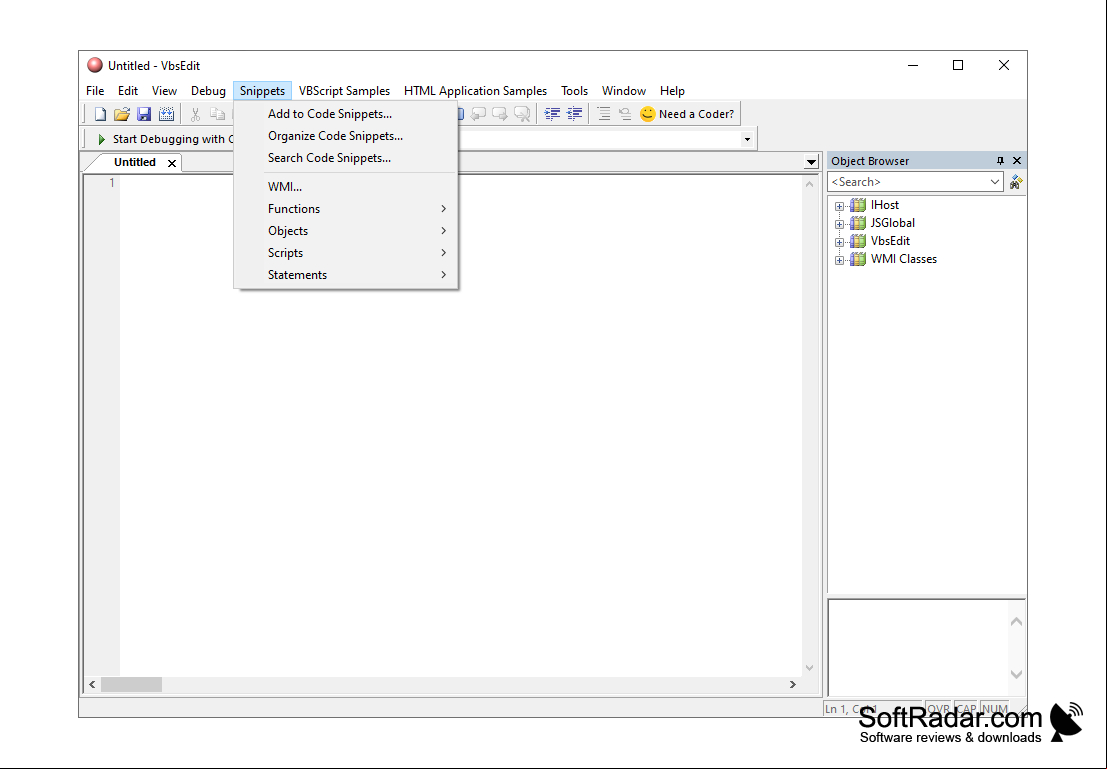The width and height of the screenshot is (1107, 769).
Task: Close the open Snippets menu
Action: (x=263, y=90)
